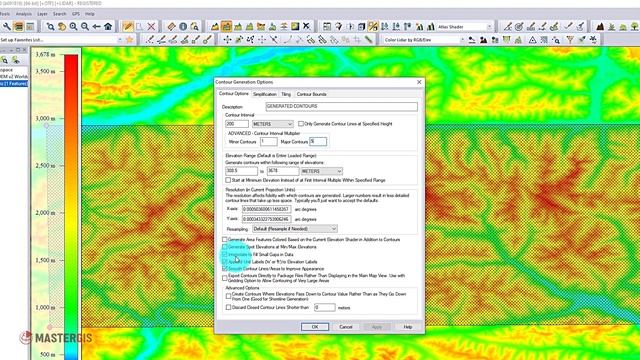This screenshot has width=640, height=360.
Task: Select the Feature Info tool
Action: point(183,27)
